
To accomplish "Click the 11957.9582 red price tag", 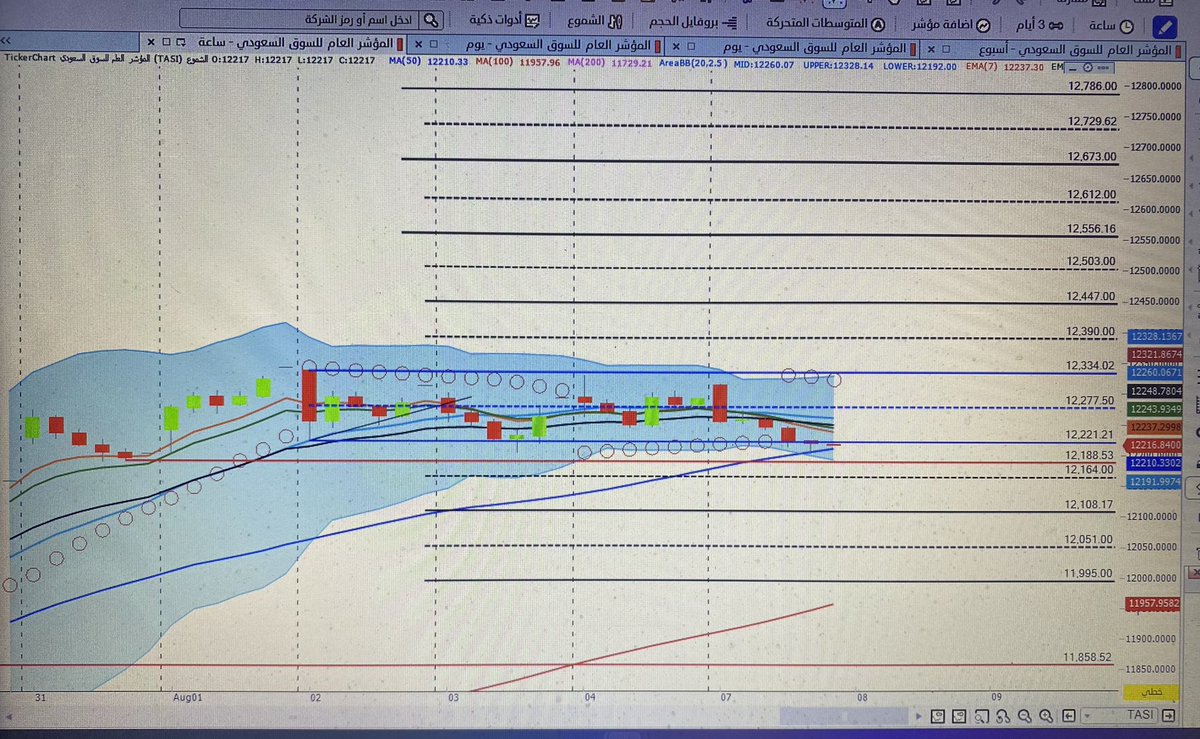I will coord(1155,603).
